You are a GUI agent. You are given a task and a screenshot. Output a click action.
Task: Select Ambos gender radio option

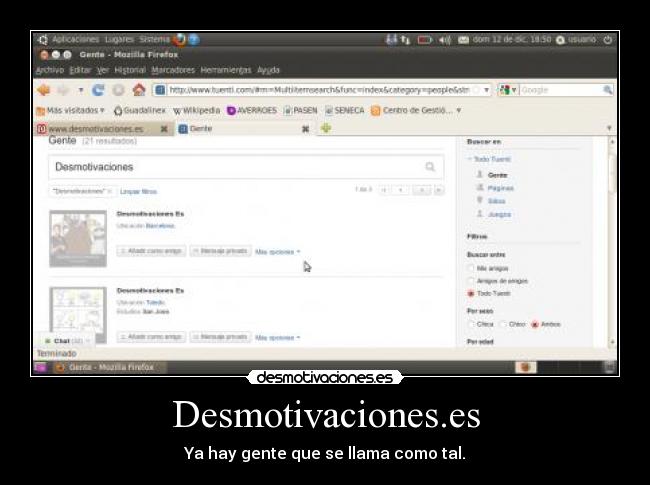coord(535,324)
